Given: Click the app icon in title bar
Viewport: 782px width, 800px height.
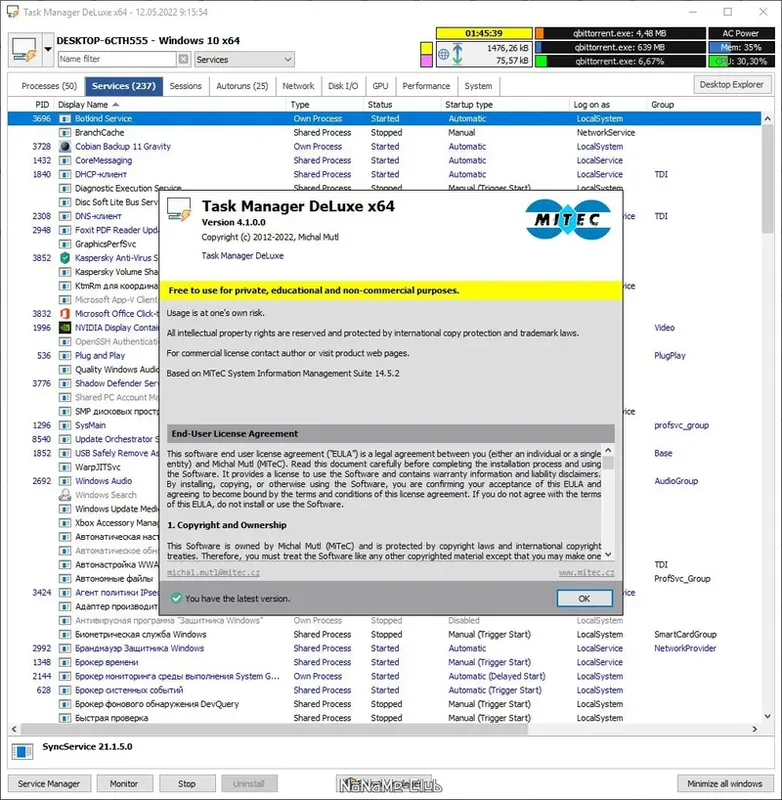Looking at the screenshot, I should point(13,12).
